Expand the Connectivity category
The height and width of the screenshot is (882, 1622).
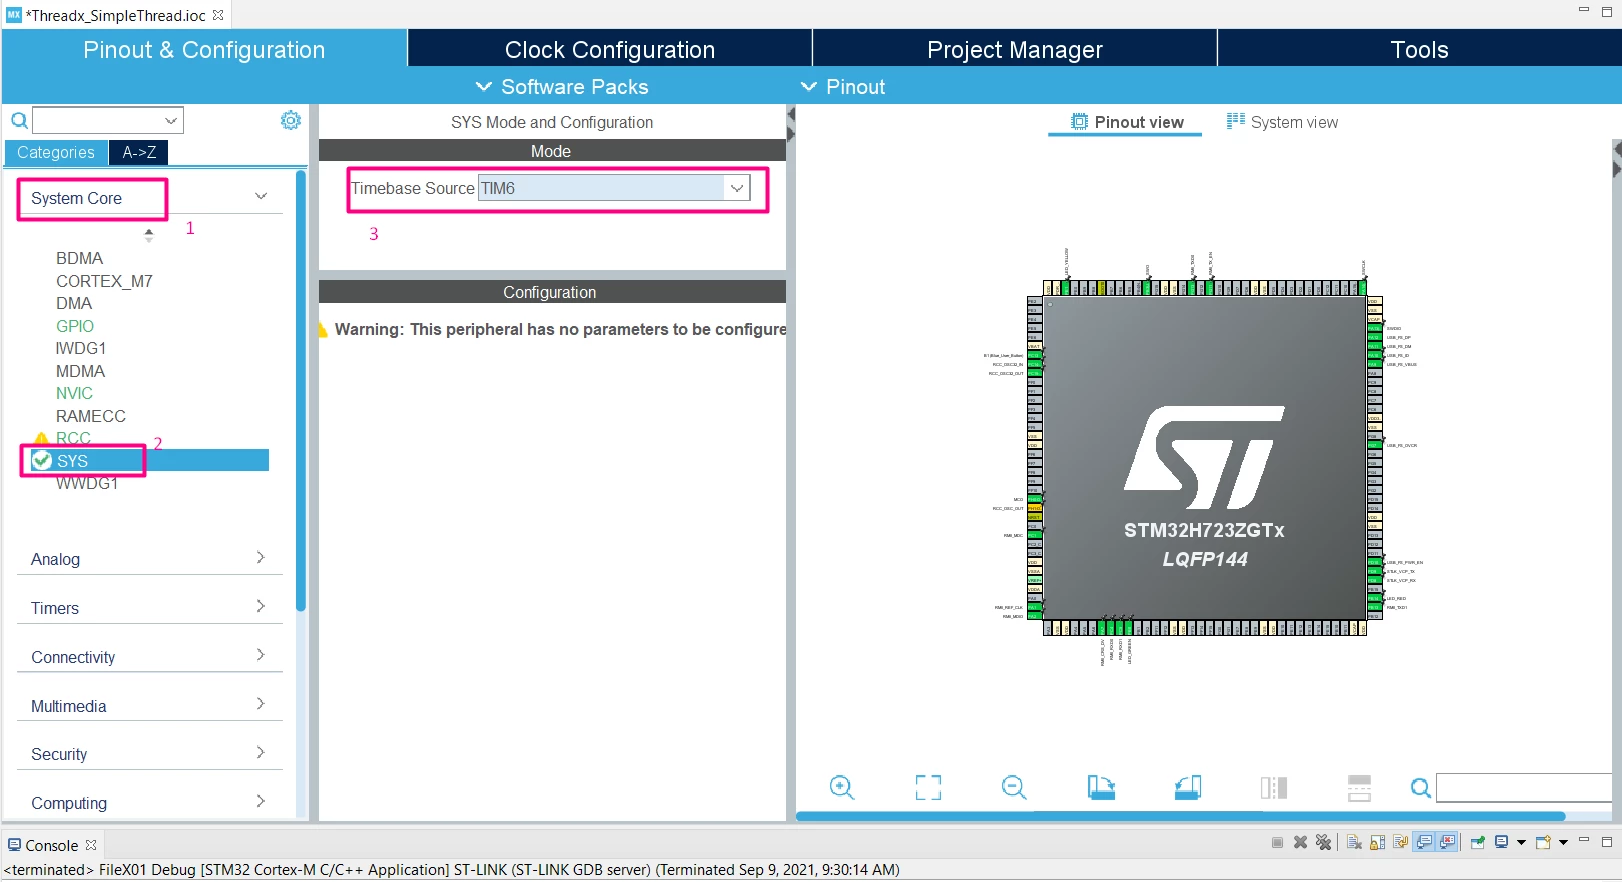pos(150,656)
